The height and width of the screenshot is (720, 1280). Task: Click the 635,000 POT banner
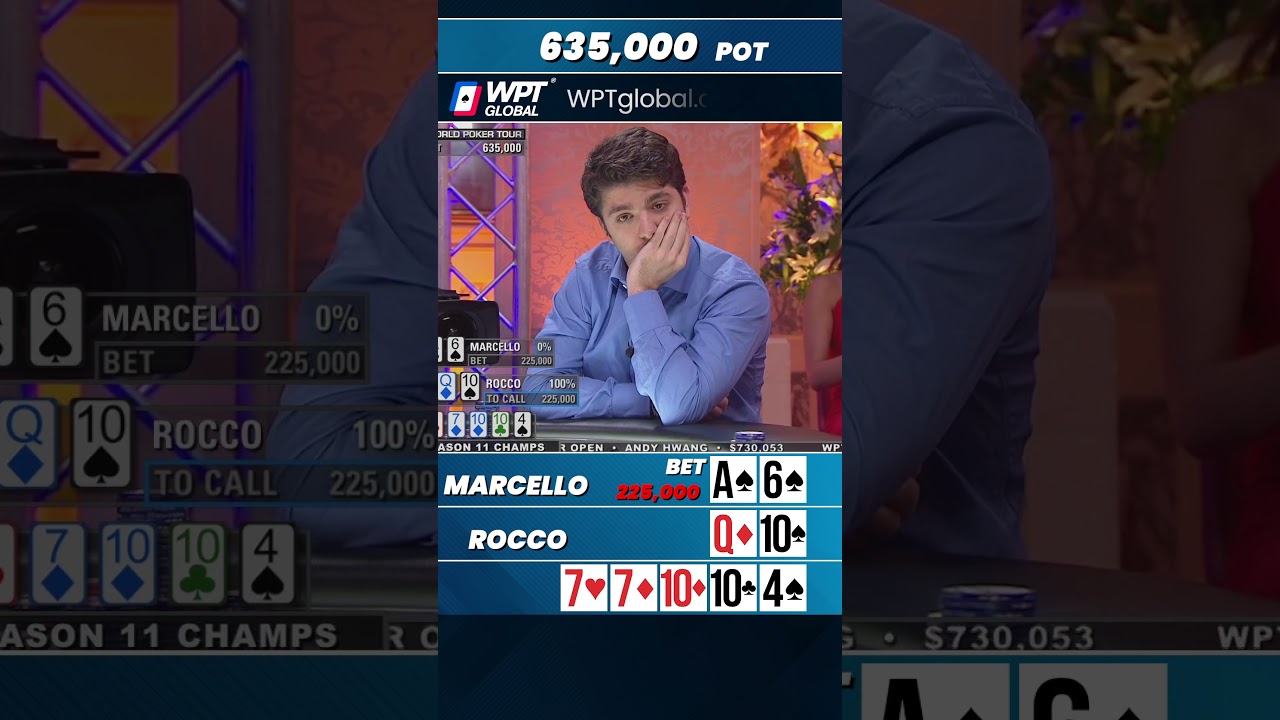tap(640, 46)
